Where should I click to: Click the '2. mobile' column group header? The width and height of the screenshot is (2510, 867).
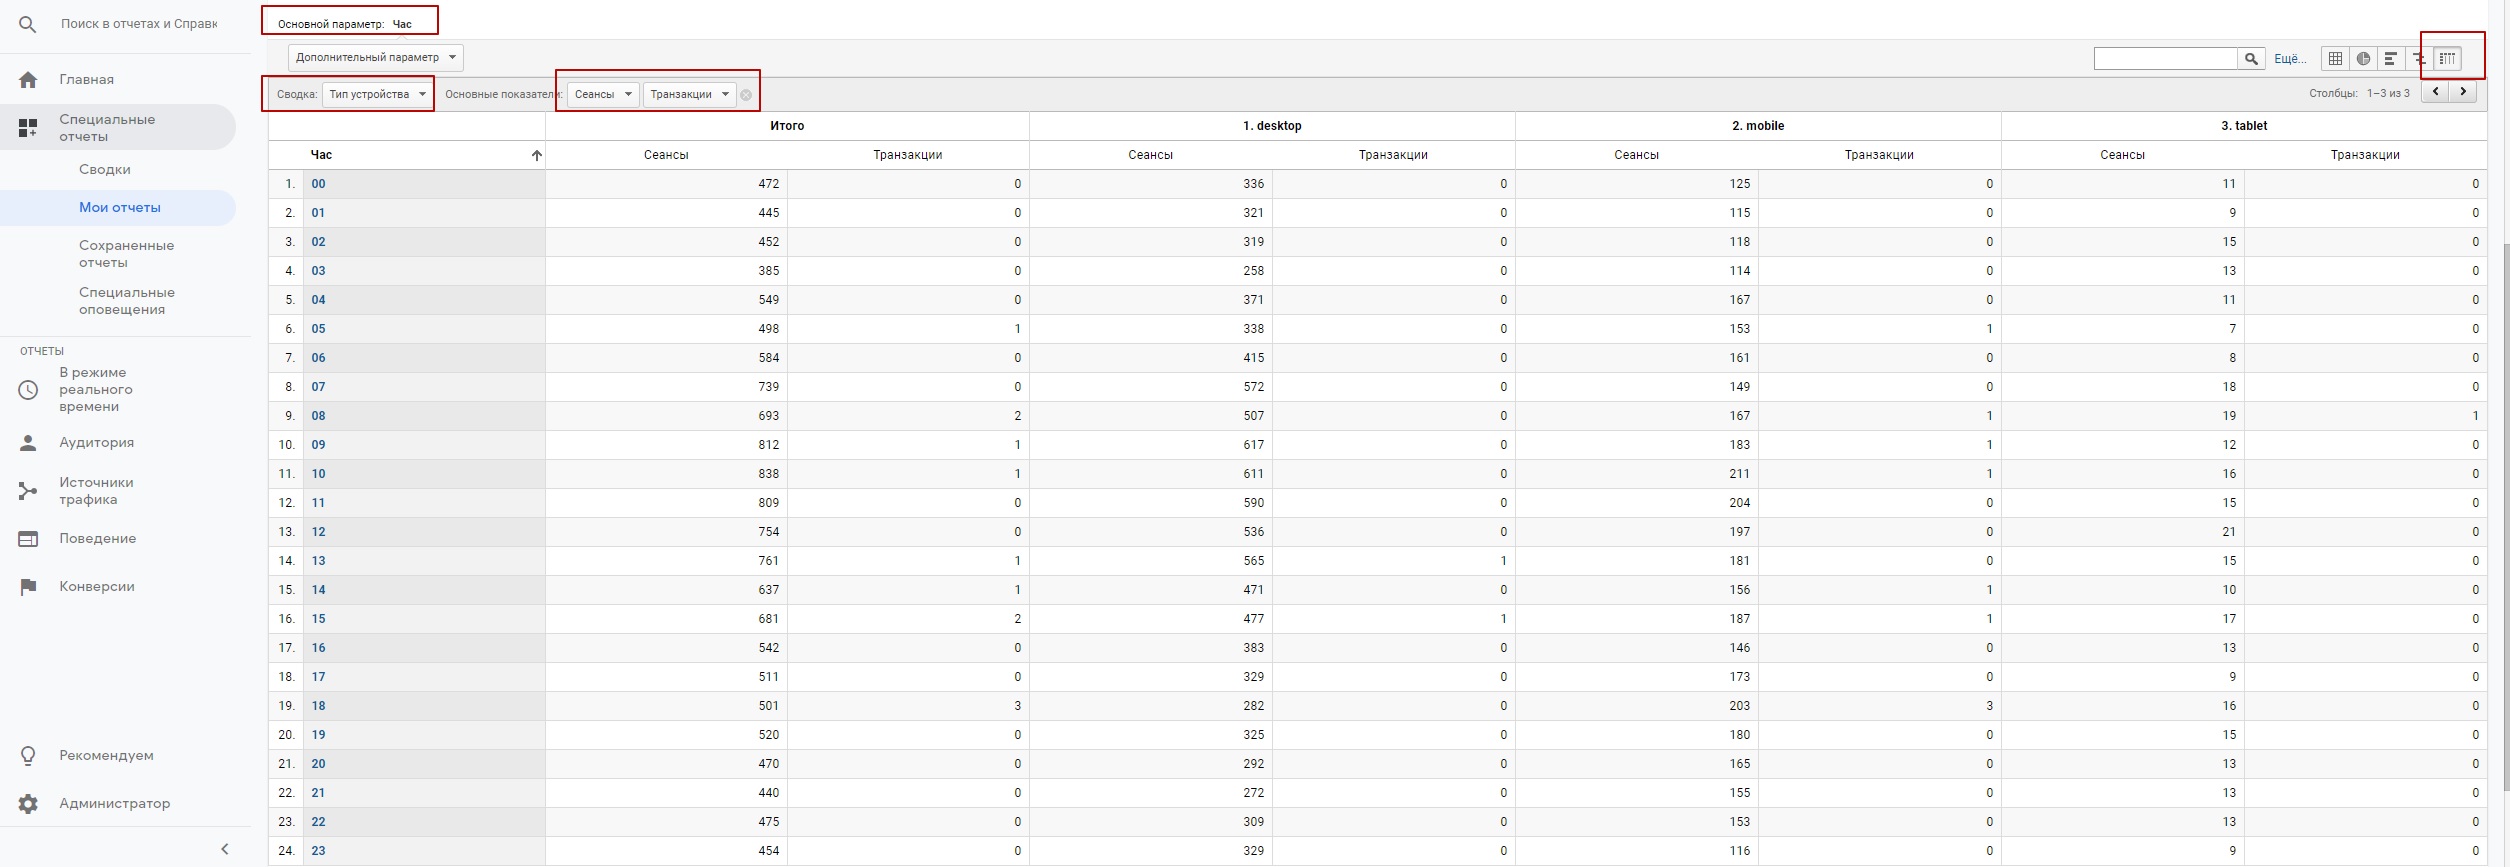[x=1758, y=126]
